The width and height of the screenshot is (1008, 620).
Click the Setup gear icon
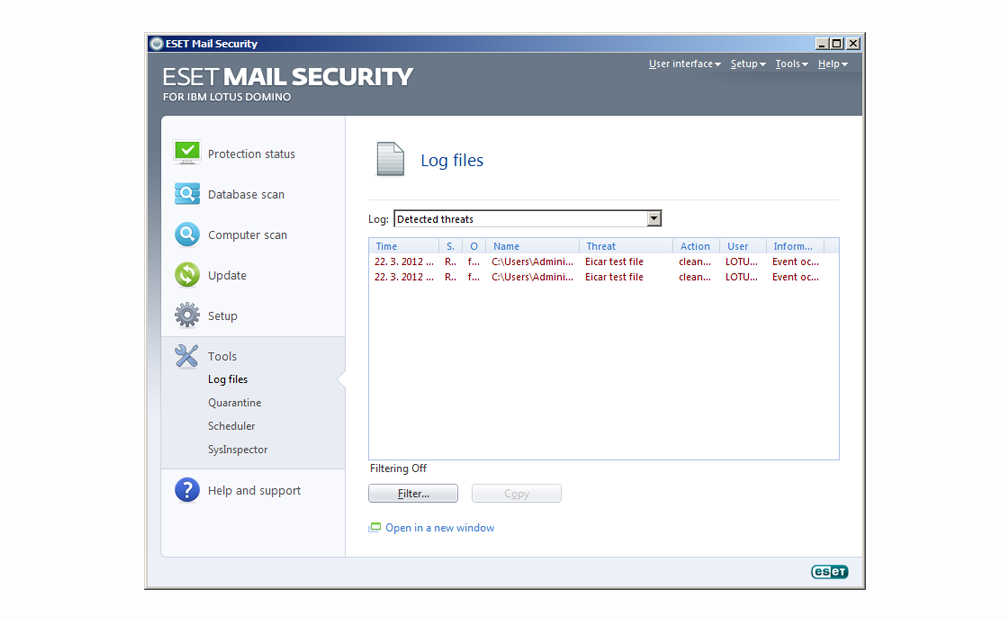(x=187, y=315)
